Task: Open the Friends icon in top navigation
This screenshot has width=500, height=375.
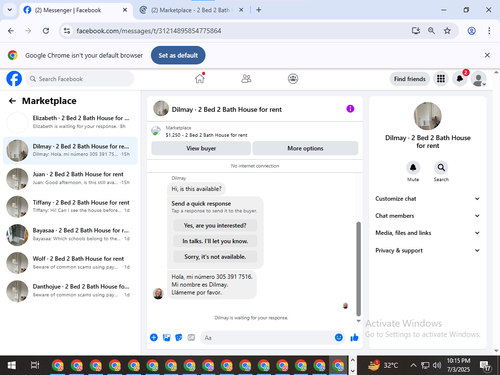Action: 246,79
